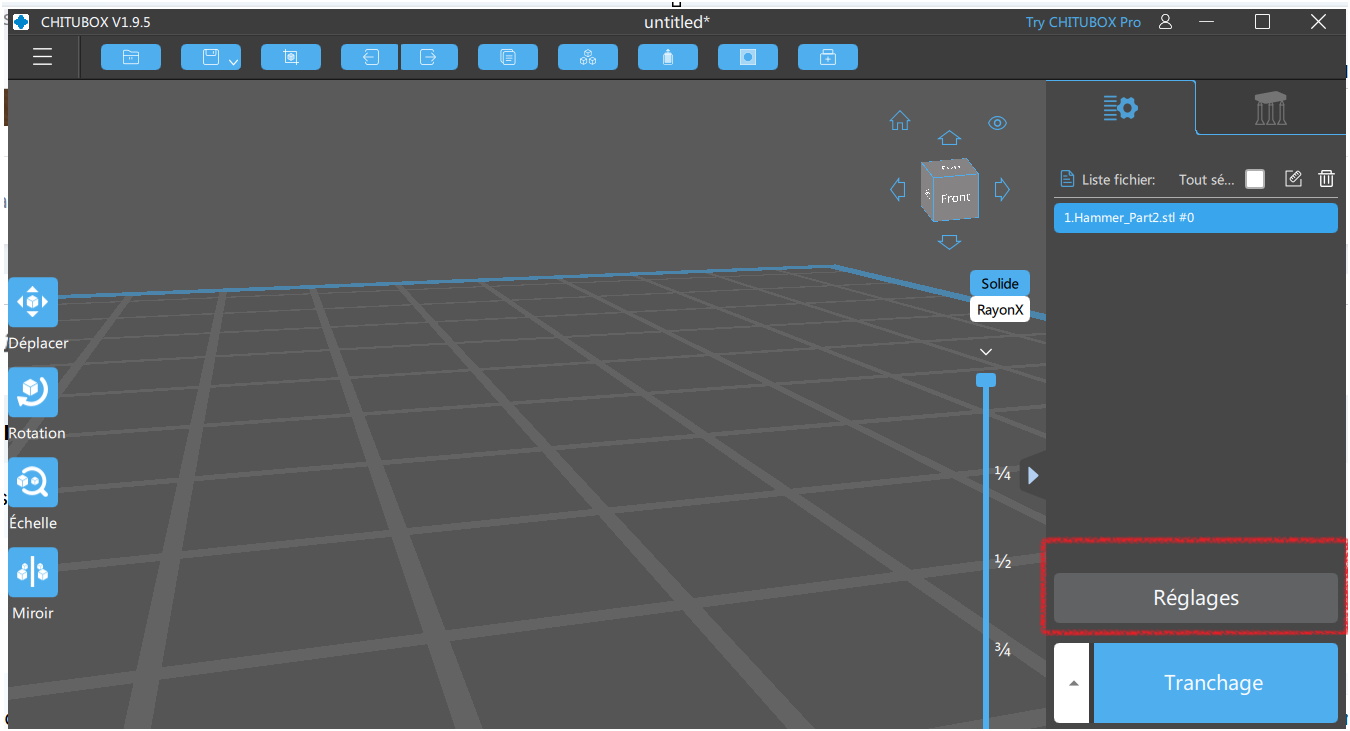Screen dimensions: 1350x731
Task: Expand the save button dropdown arrow
Action: [x=233, y=62]
